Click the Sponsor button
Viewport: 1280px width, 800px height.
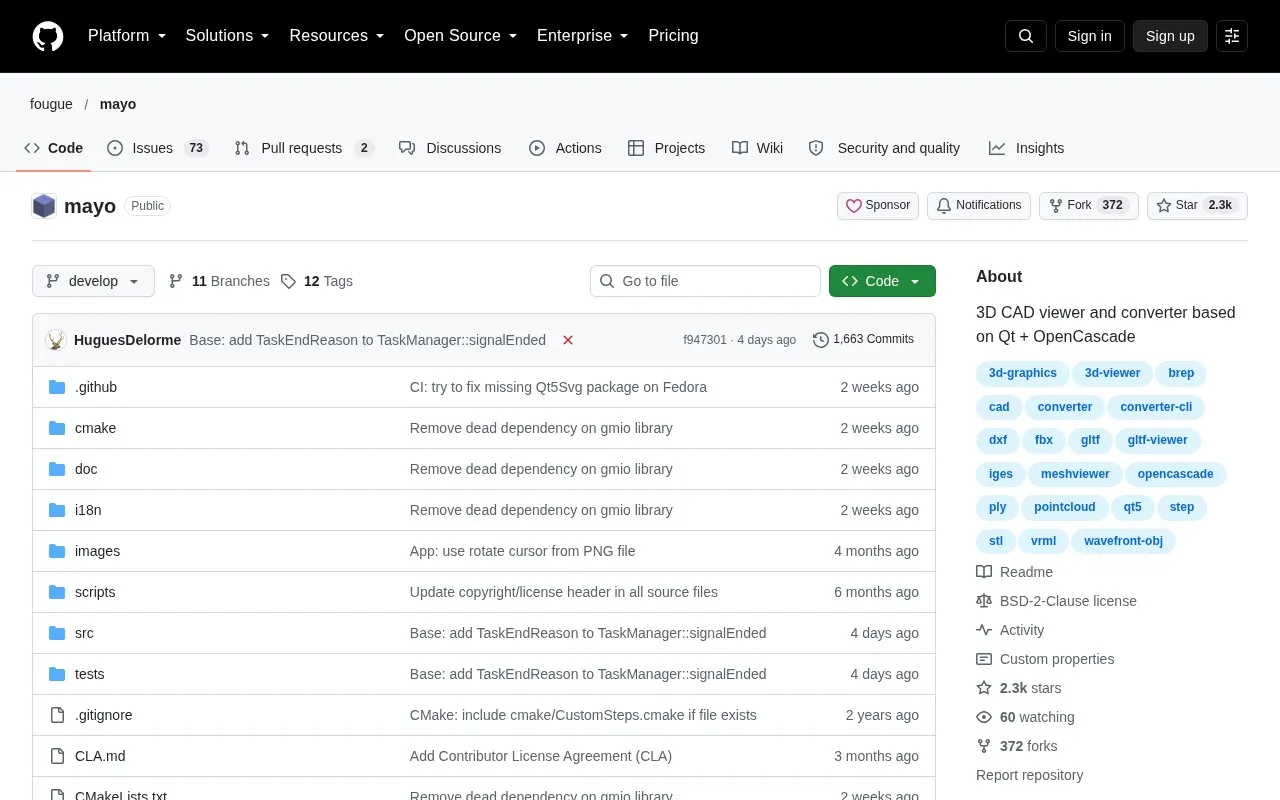coord(878,206)
